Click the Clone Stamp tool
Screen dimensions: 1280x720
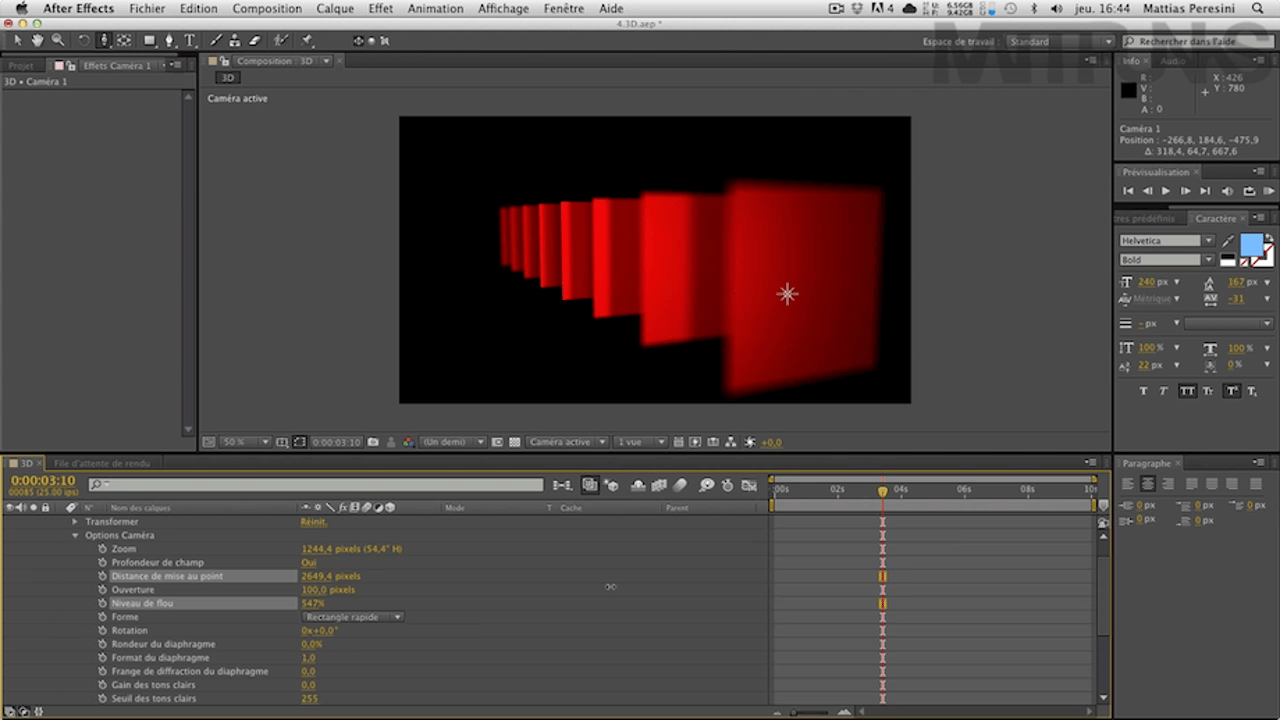[x=235, y=41]
